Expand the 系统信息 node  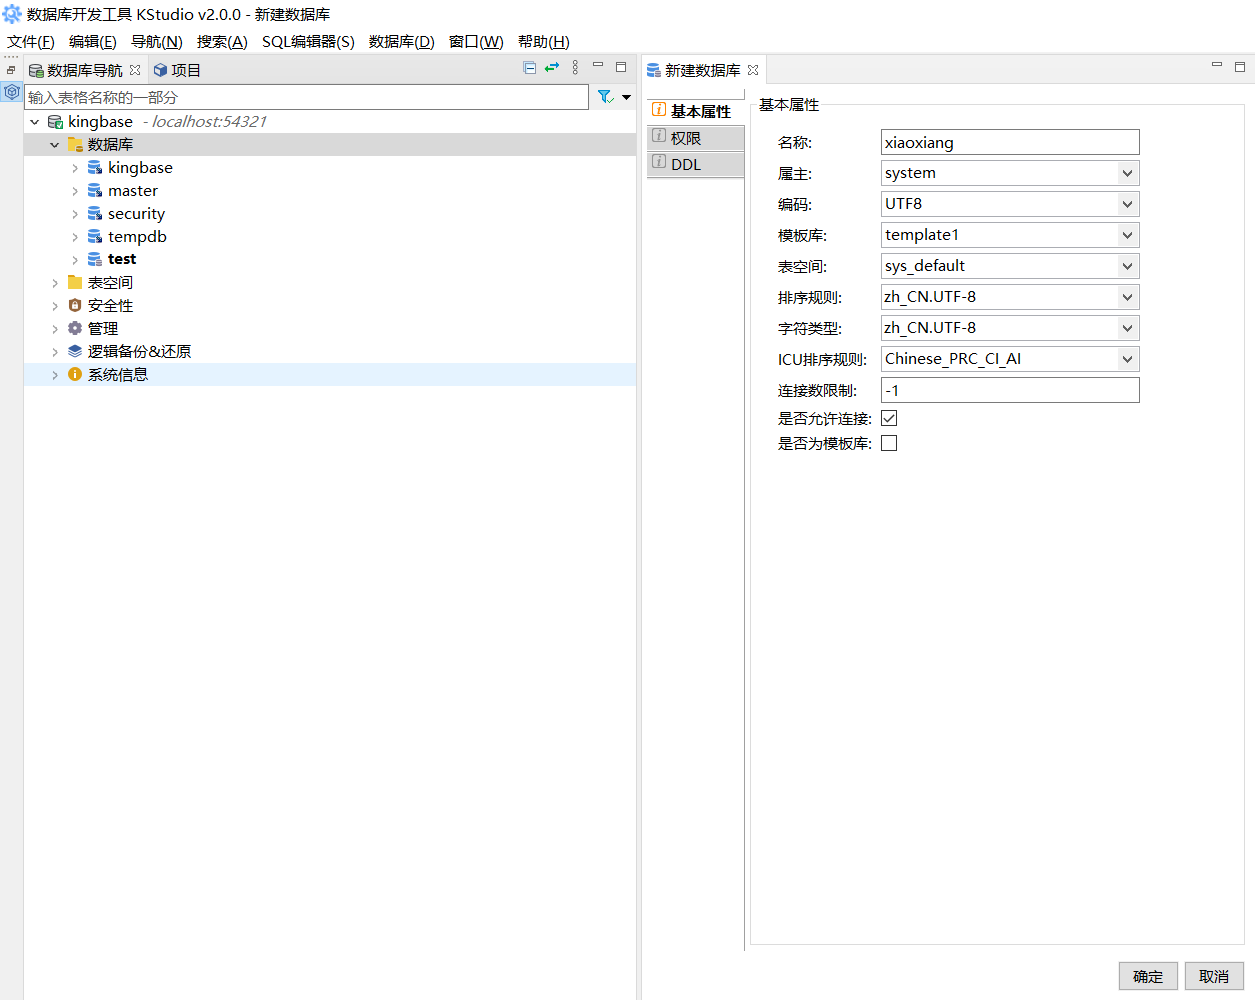(x=55, y=375)
